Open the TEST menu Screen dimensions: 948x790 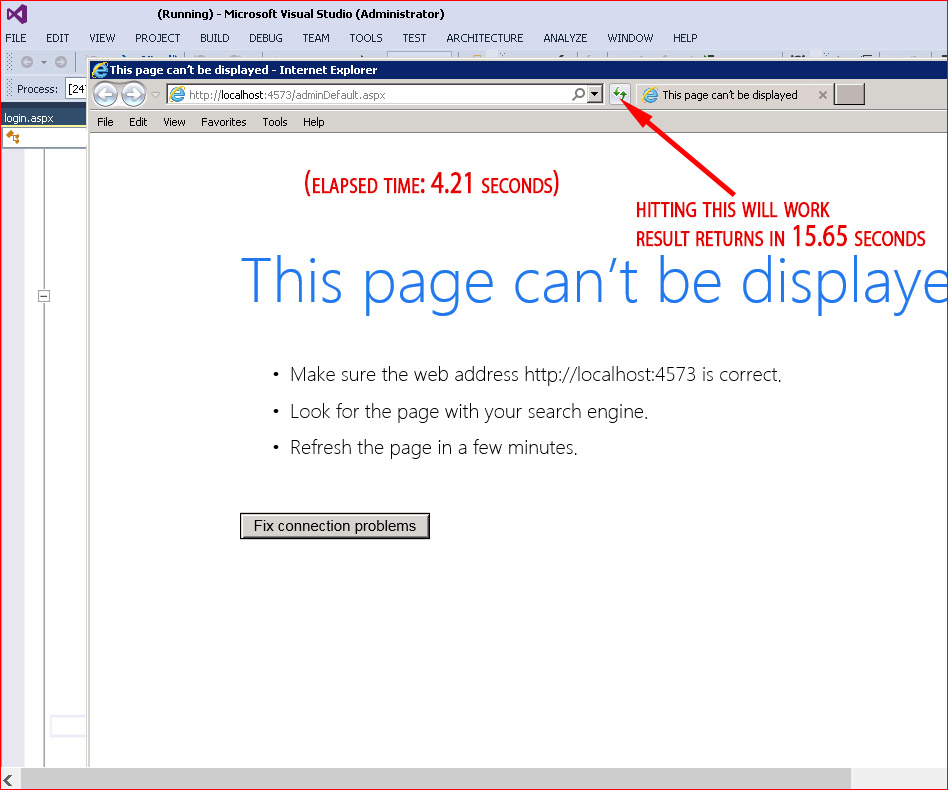pos(414,38)
